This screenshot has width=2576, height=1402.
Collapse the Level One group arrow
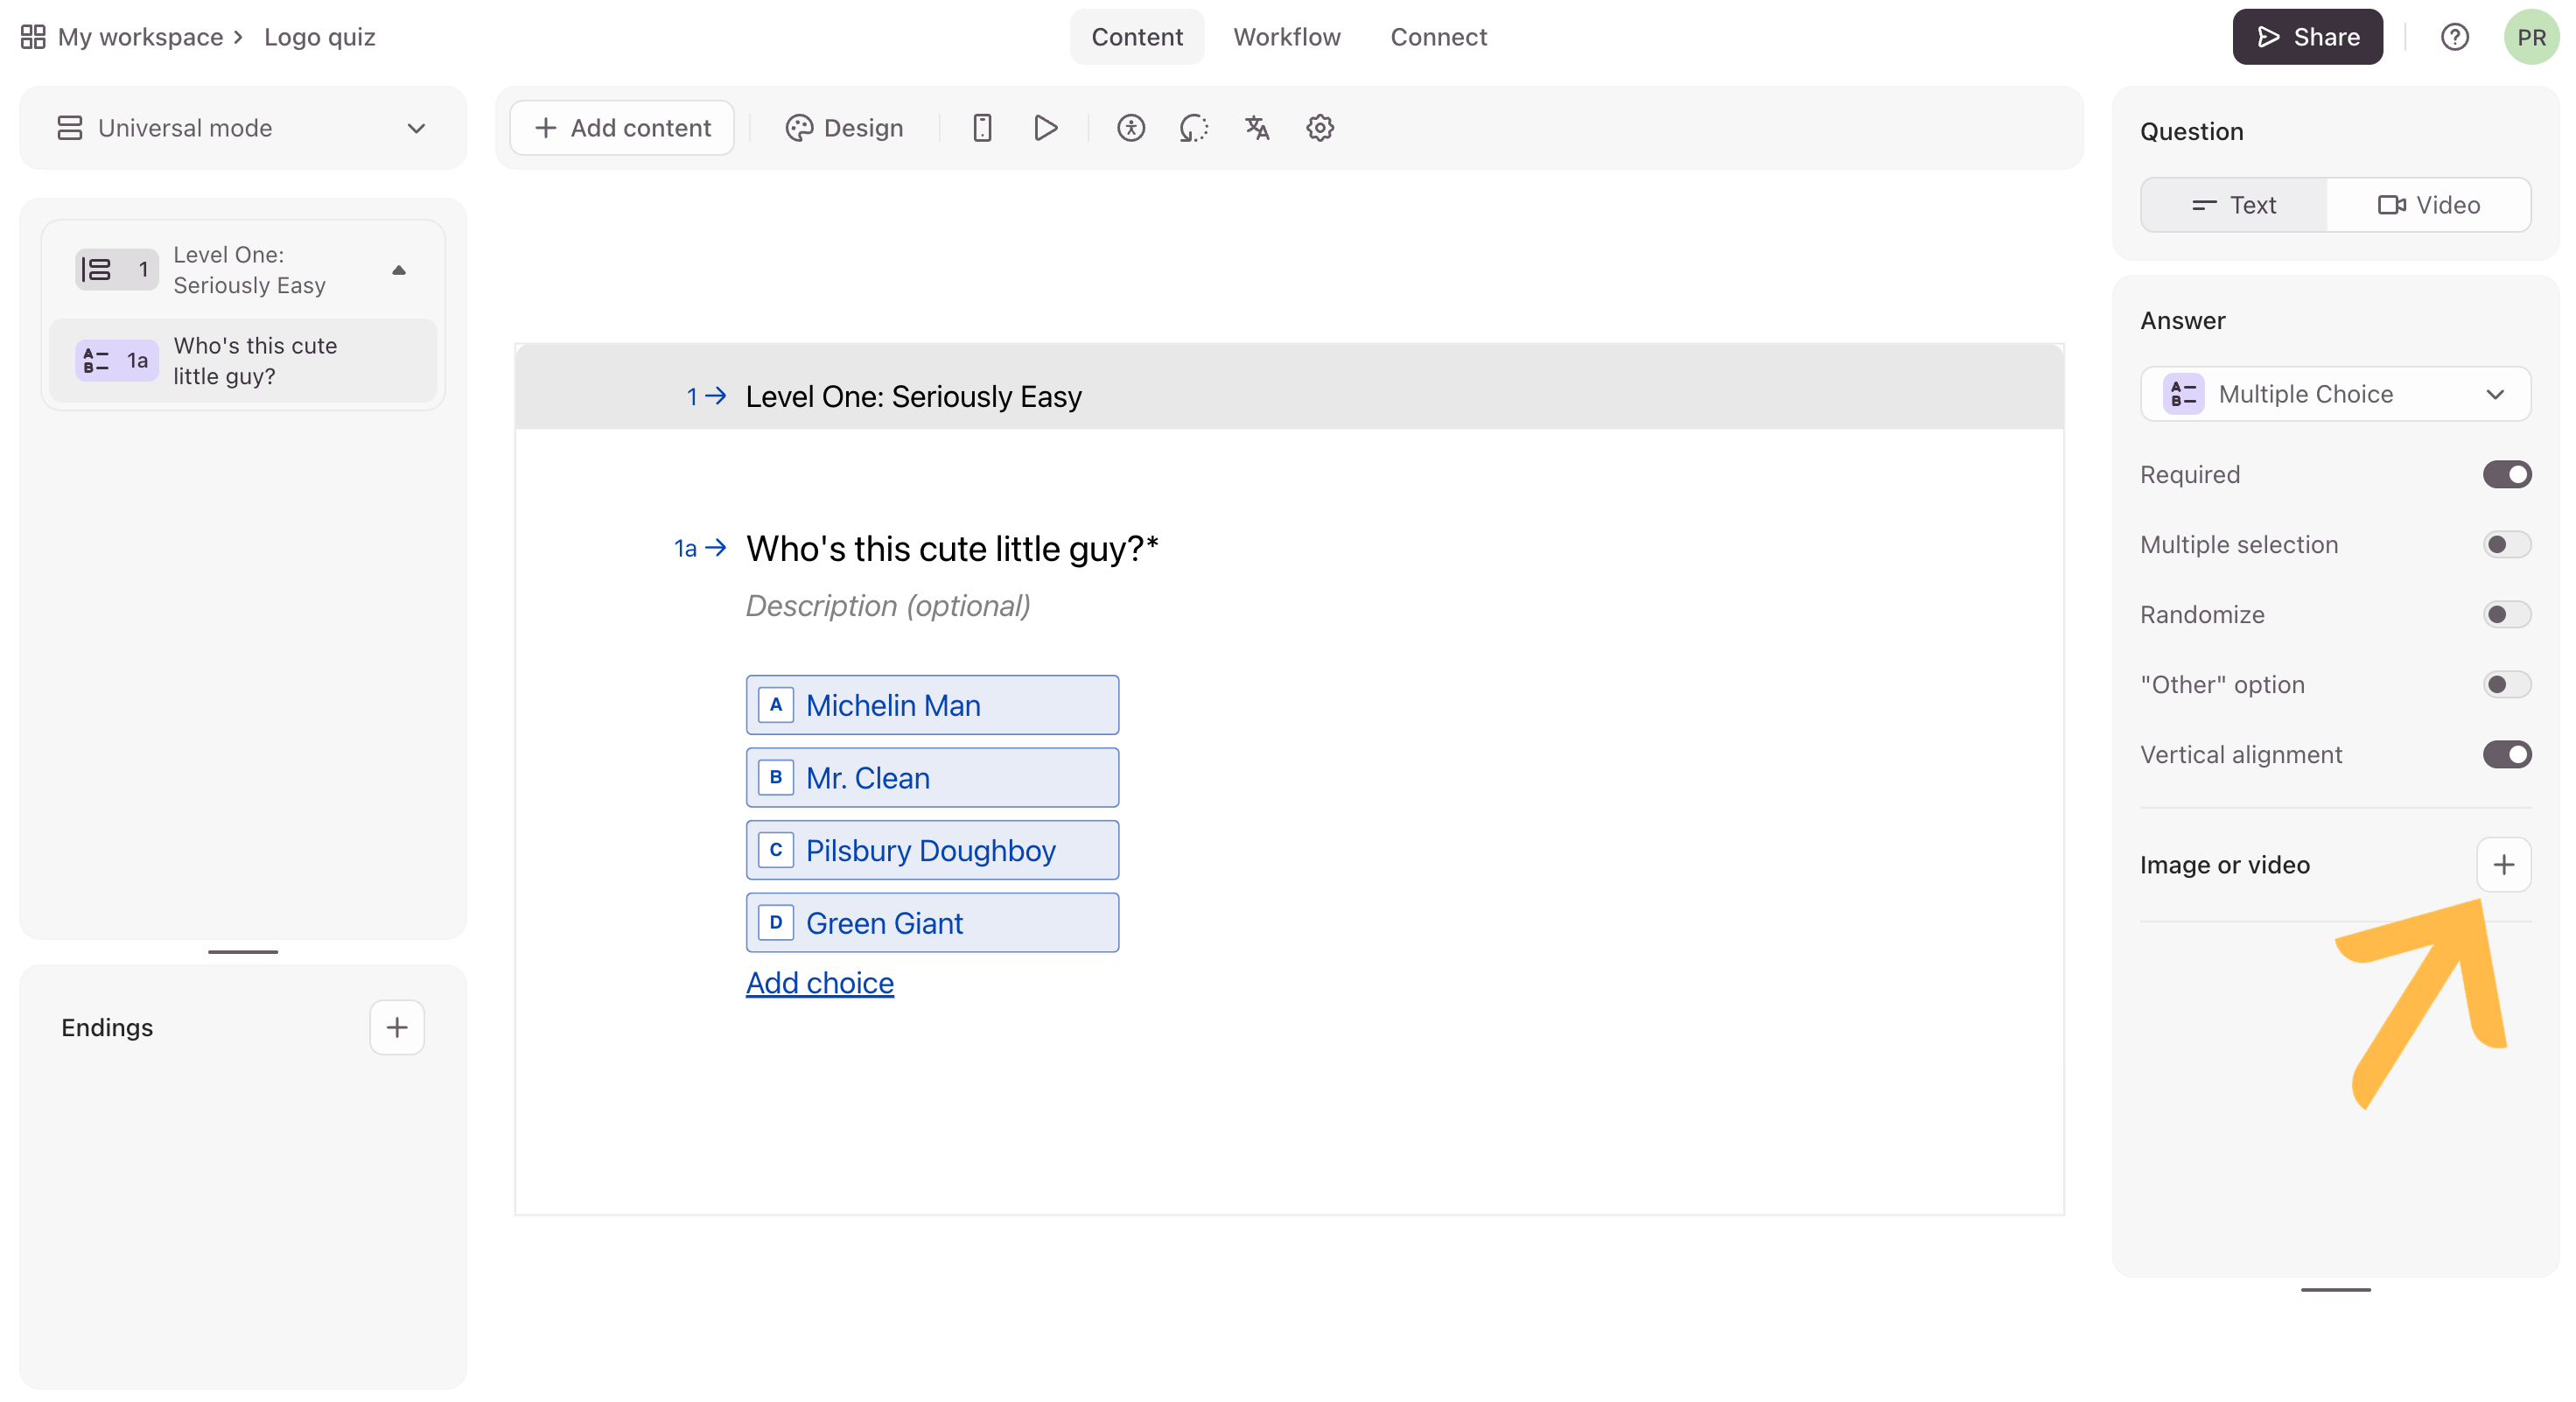click(x=399, y=270)
